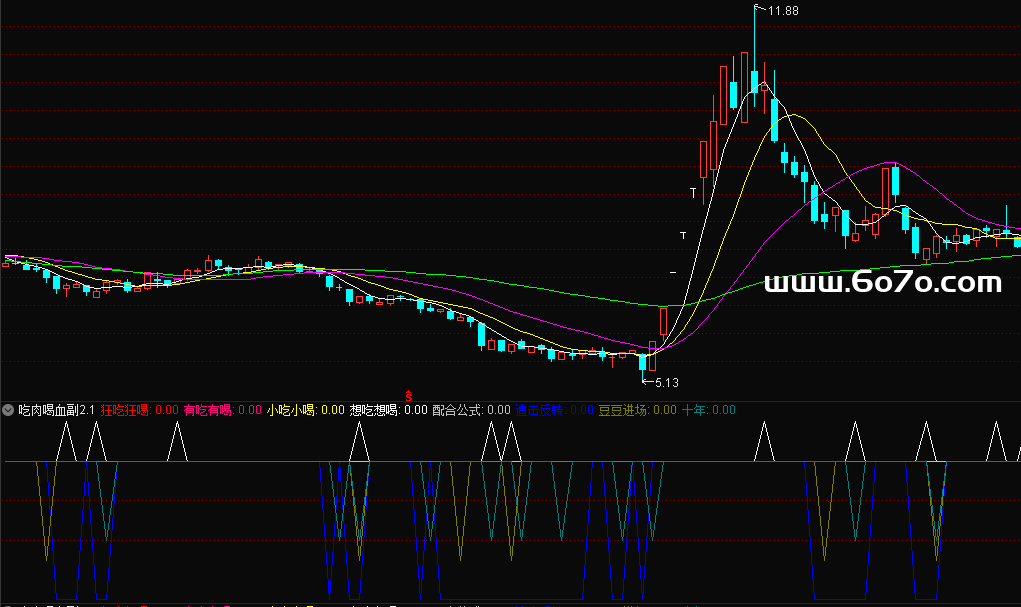
Task: Select the 豆豆进场 indicator label
Action: coord(623,410)
